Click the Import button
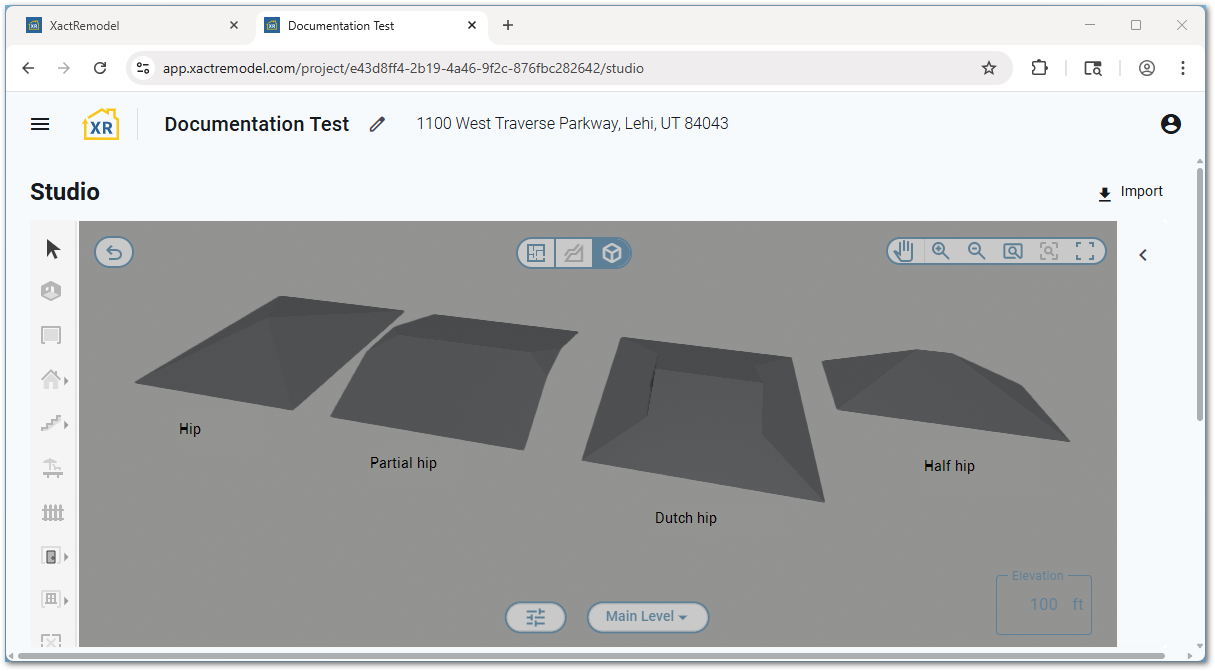 point(1130,192)
